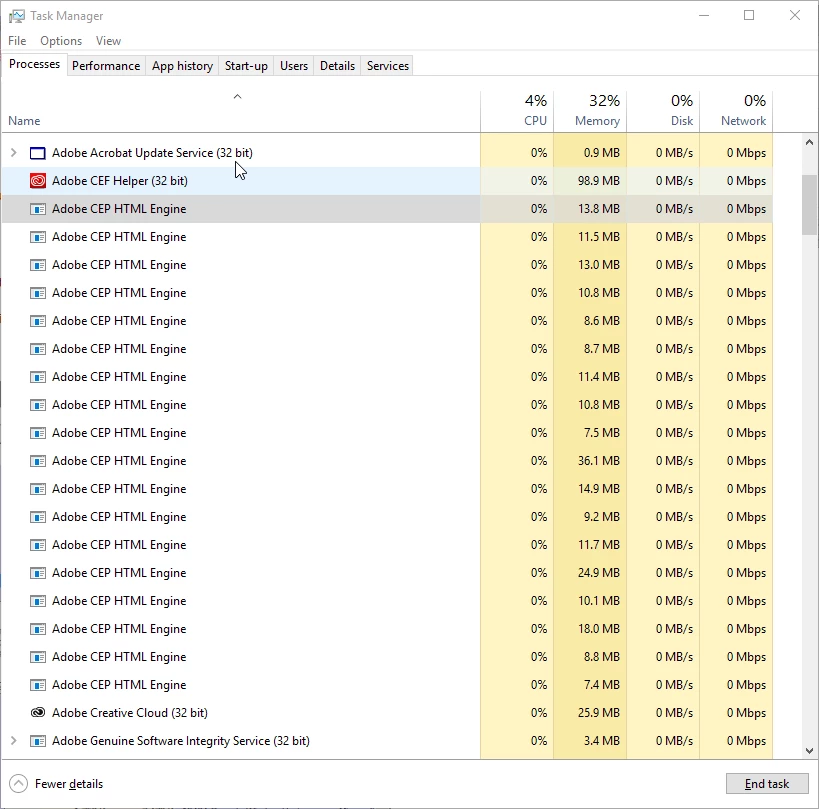The height and width of the screenshot is (809, 819).
Task: Select the CEP HTML Engine using 13.0 MB
Action: click(387, 265)
